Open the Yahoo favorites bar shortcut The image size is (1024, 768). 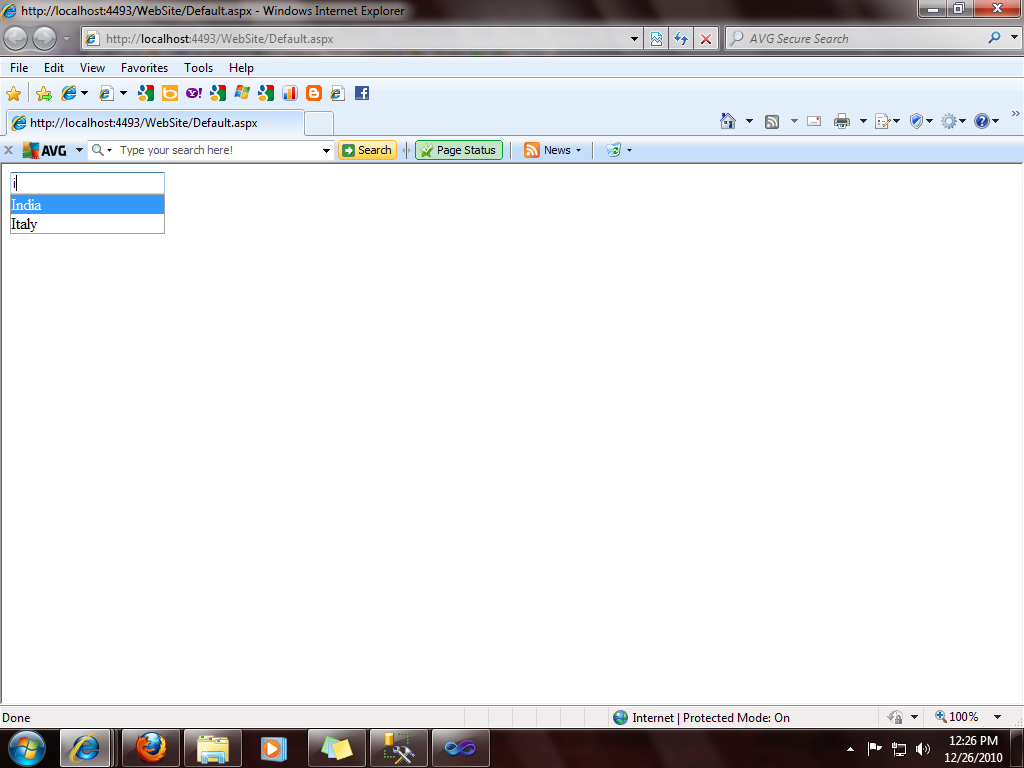[194, 93]
